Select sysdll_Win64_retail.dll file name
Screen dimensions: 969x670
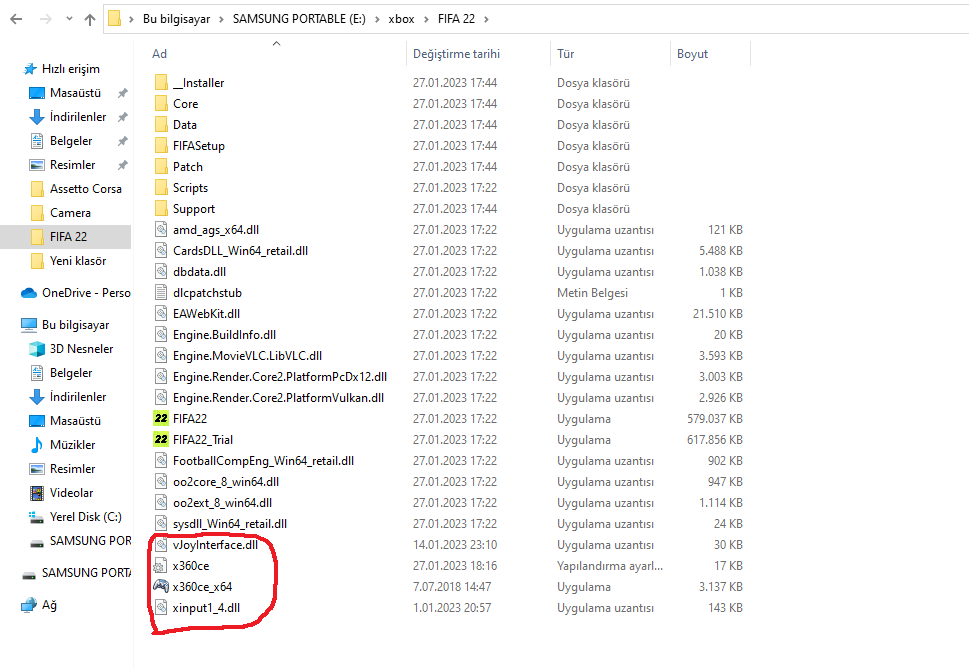pyautogui.click(x=230, y=524)
